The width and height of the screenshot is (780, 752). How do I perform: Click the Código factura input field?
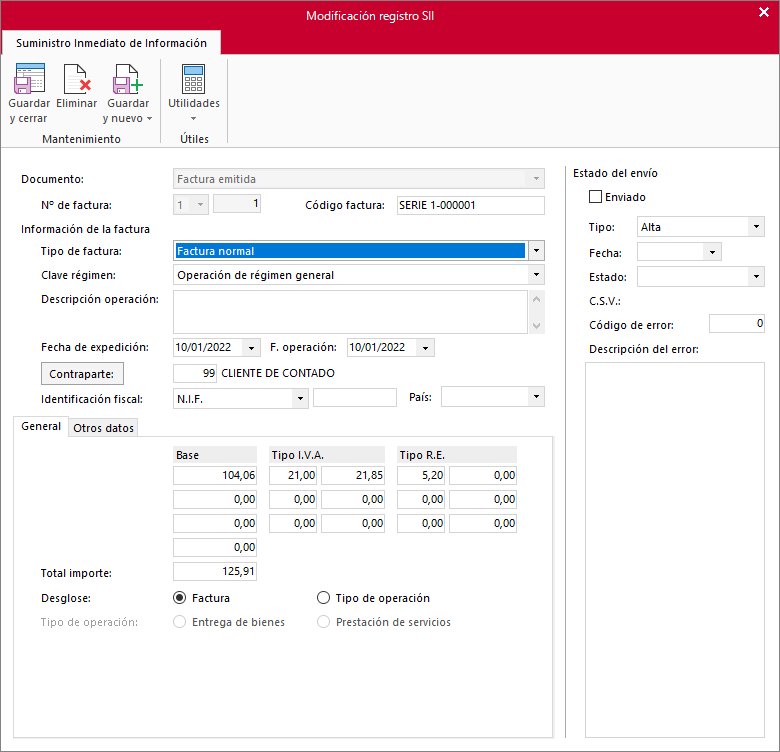(x=471, y=205)
